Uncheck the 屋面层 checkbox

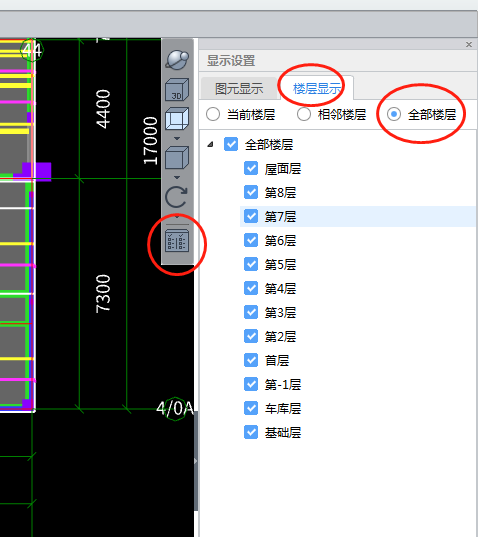coord(251,168)
